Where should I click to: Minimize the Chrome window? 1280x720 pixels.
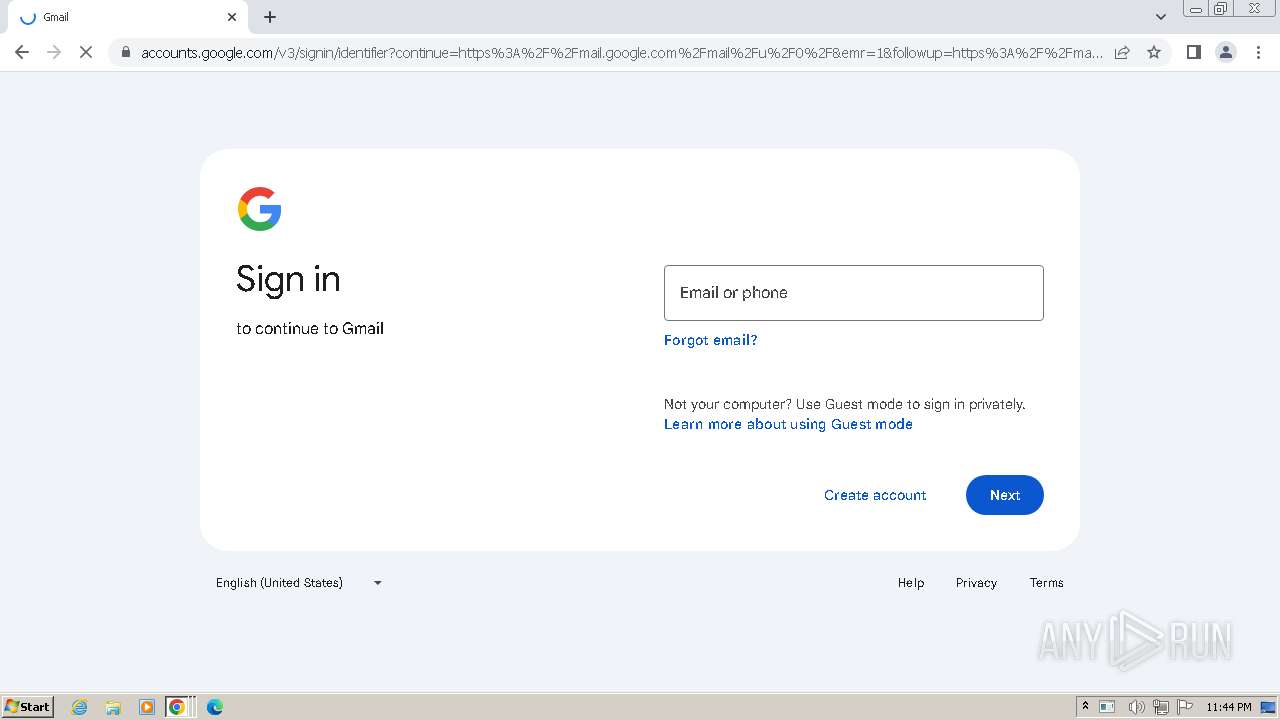tap(1196, 9)
